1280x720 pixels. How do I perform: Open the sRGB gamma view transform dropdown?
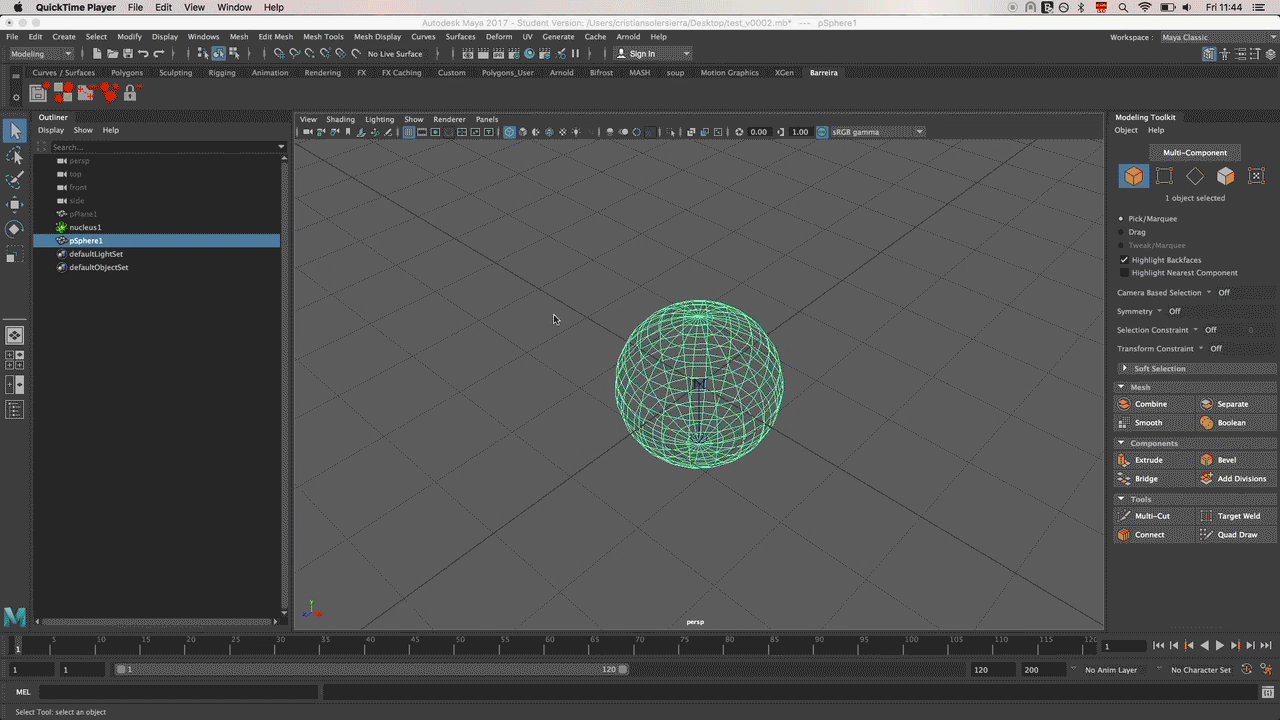tap(877, 132)
